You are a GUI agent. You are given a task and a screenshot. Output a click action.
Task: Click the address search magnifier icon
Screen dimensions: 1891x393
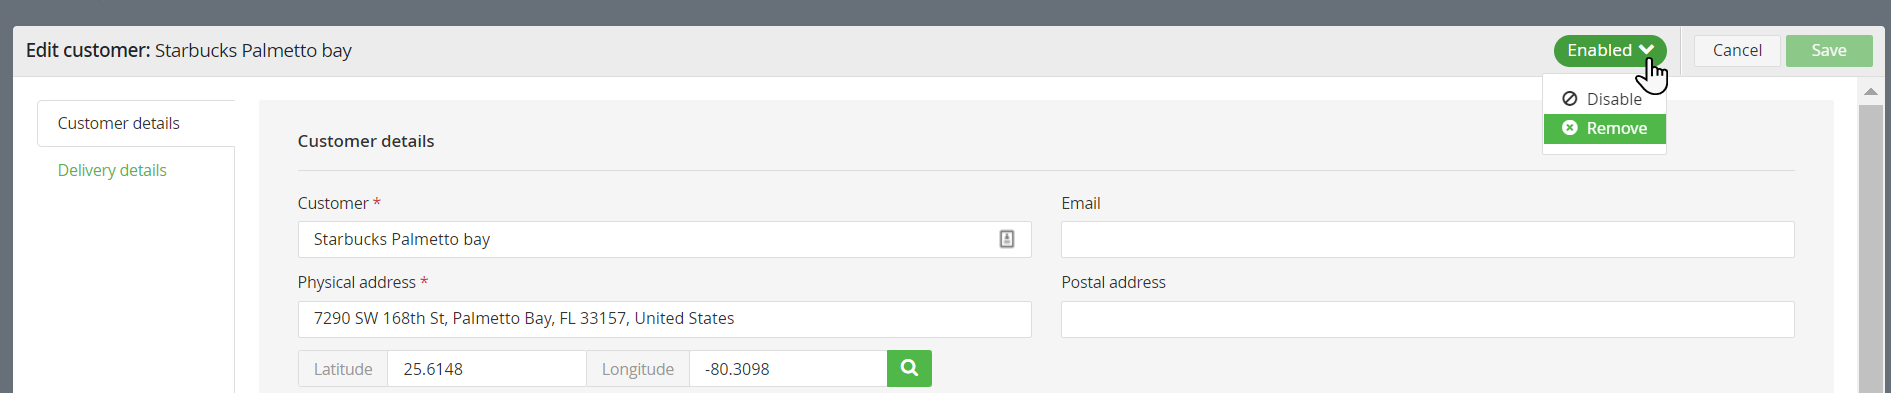909,368
